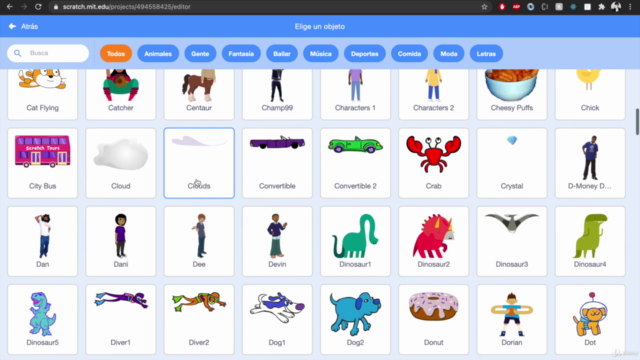Open the Dot sprite

coord(590,320)
